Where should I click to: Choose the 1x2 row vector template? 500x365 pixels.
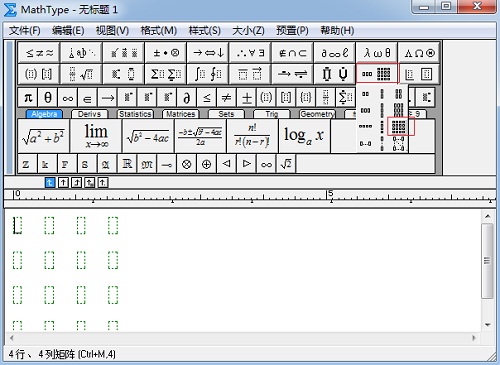tap(365, 94)
